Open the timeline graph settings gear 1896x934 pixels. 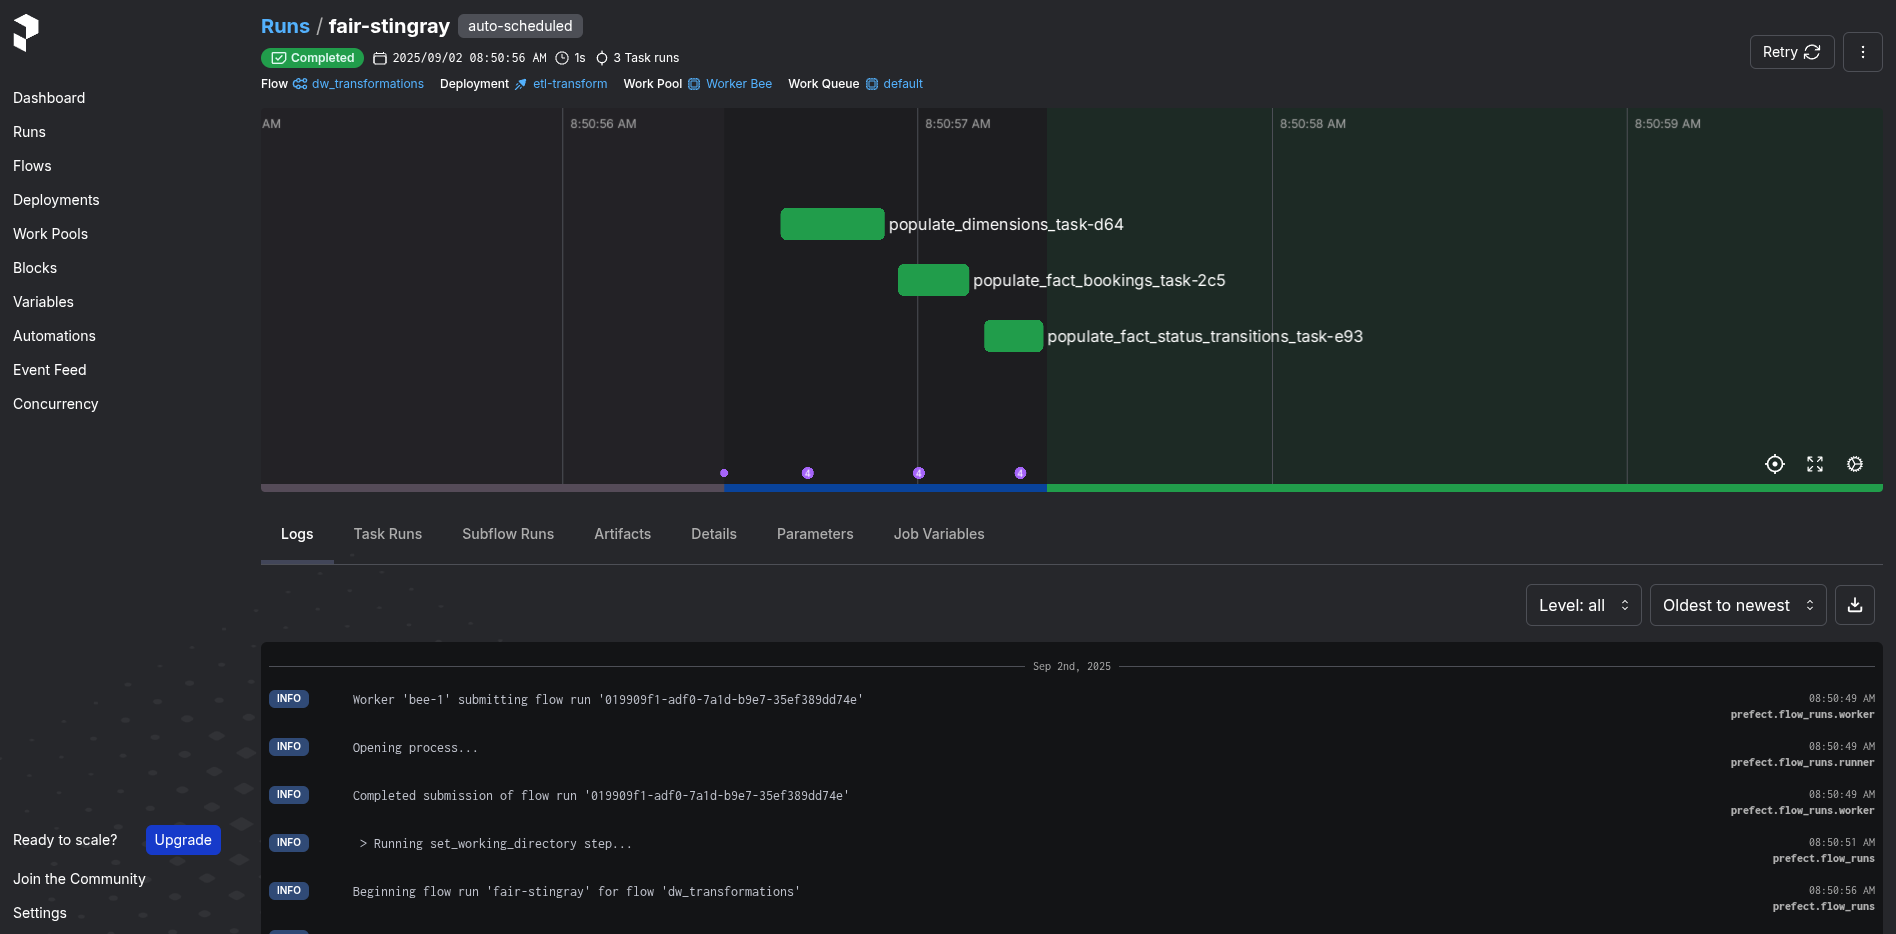coord(1854,464)
